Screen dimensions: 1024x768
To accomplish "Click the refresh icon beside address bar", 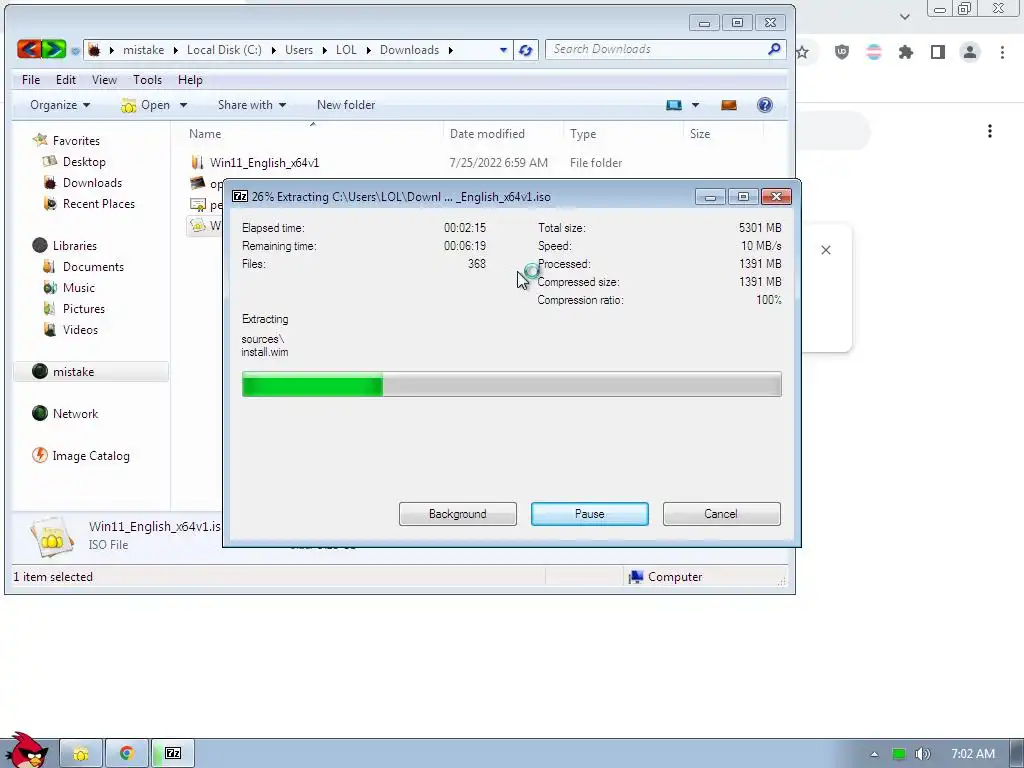I will [x=525, y=50].
